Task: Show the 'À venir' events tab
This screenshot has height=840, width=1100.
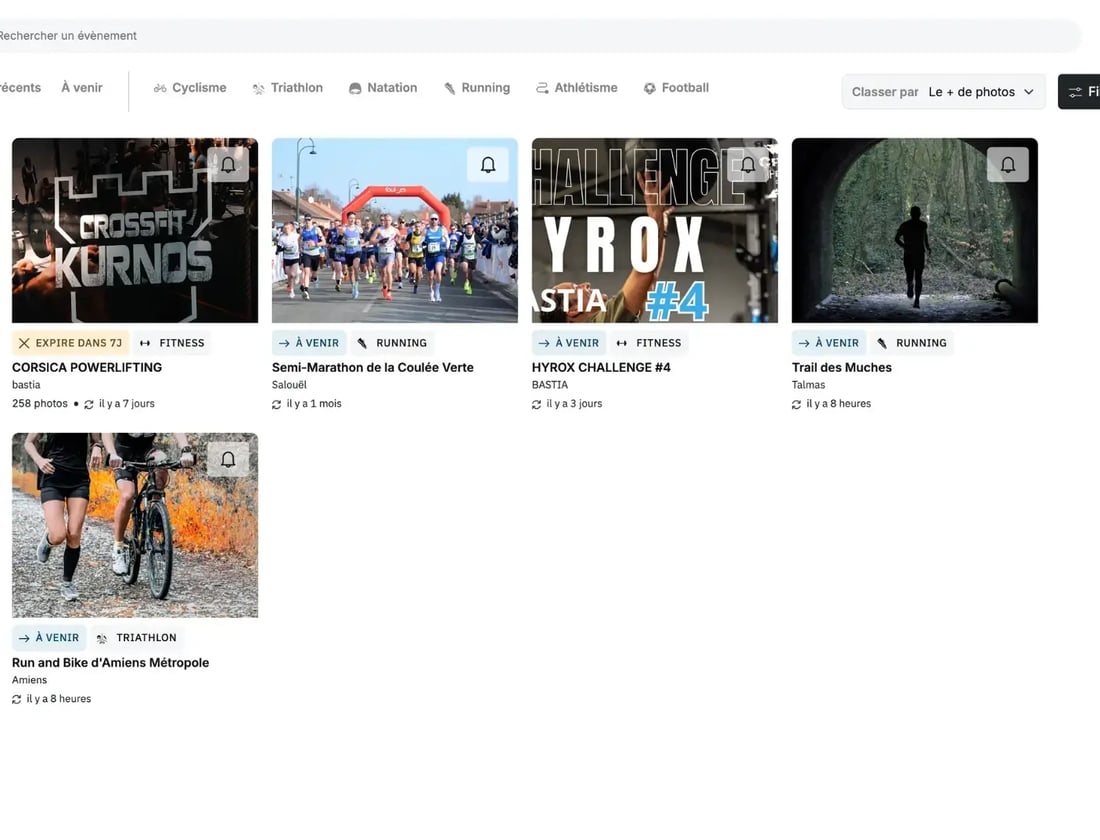Action: click(81, 88)
